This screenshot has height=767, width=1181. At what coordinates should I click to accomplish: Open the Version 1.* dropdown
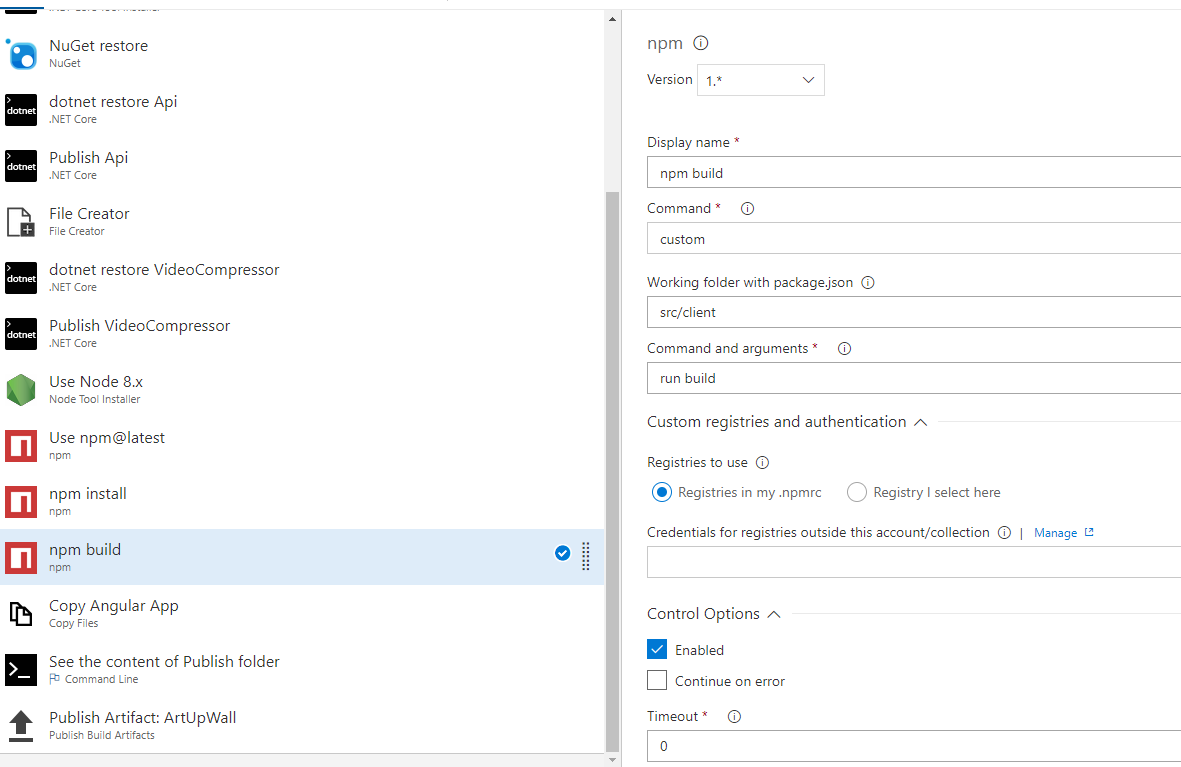tap(761, 80)
